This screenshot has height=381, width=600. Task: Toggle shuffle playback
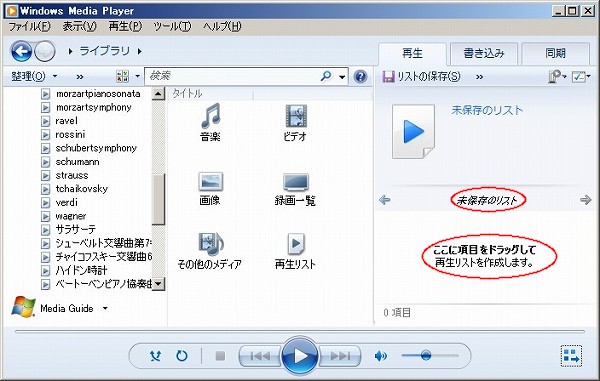coord(155,356)
